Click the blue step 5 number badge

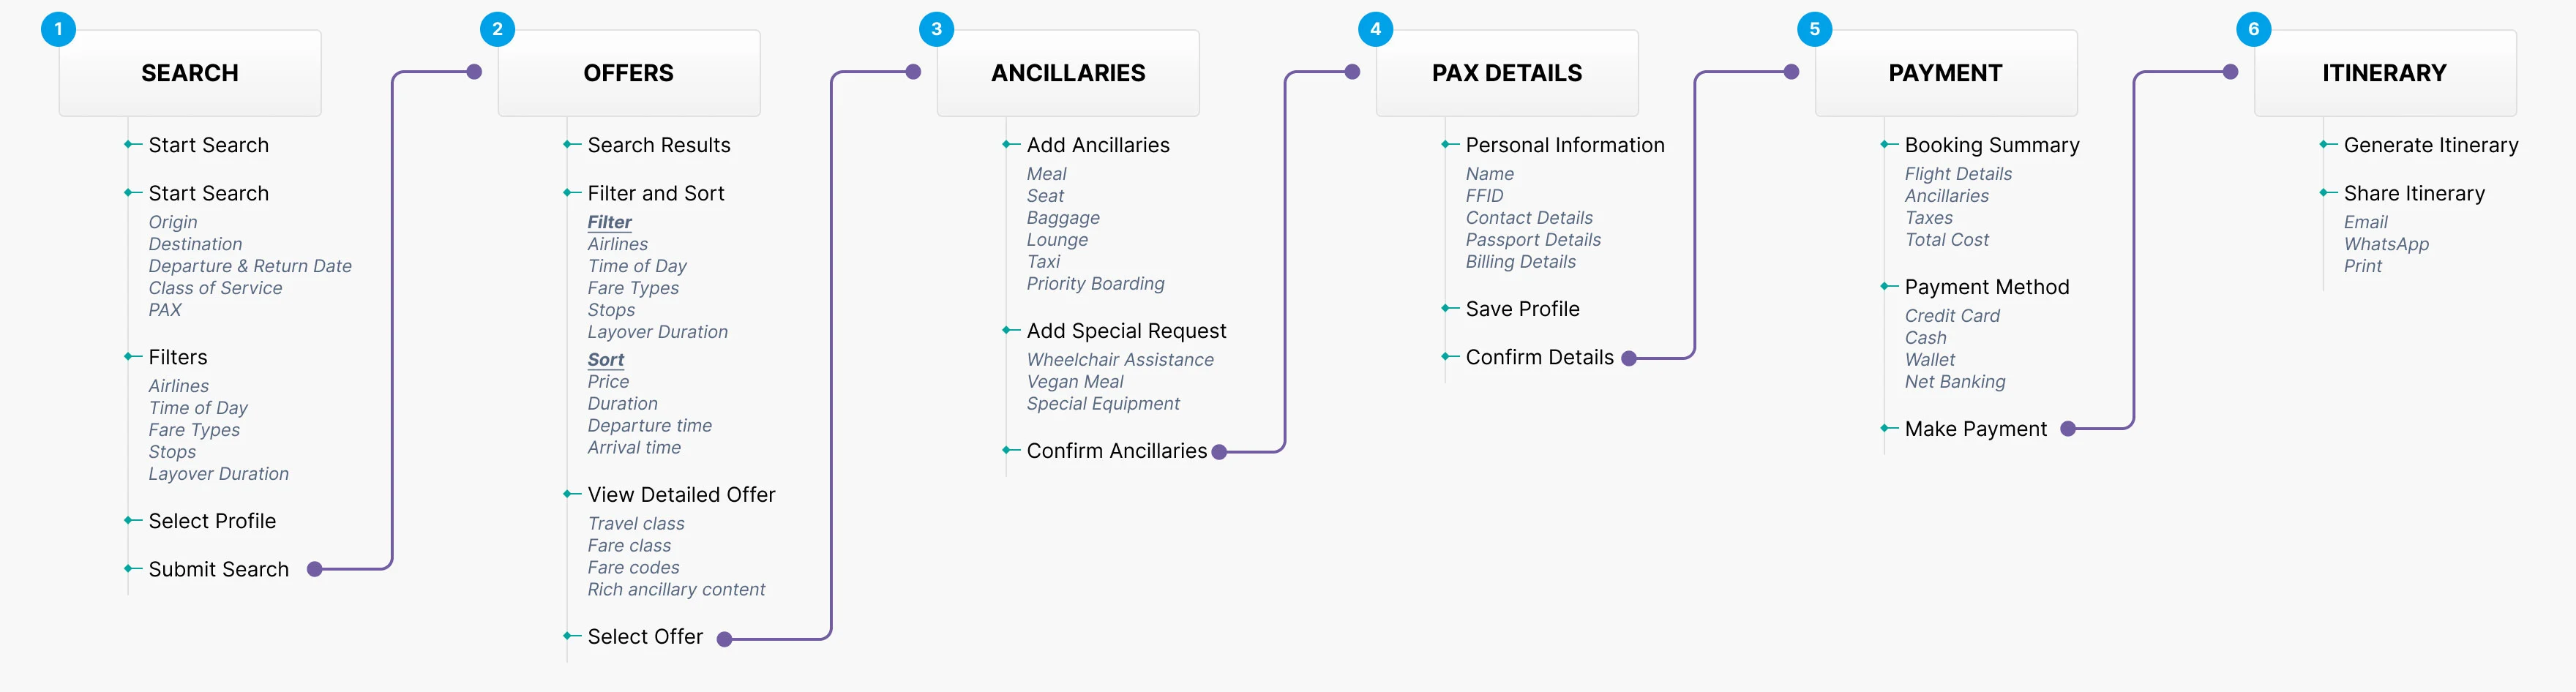(1814, 29)
